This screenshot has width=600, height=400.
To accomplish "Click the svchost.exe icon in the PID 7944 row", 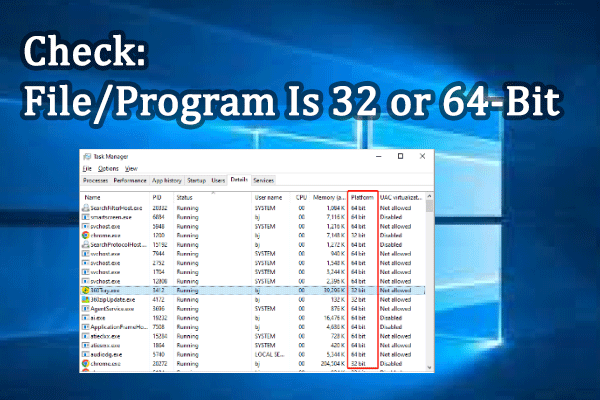I will [x=86, y=254].
